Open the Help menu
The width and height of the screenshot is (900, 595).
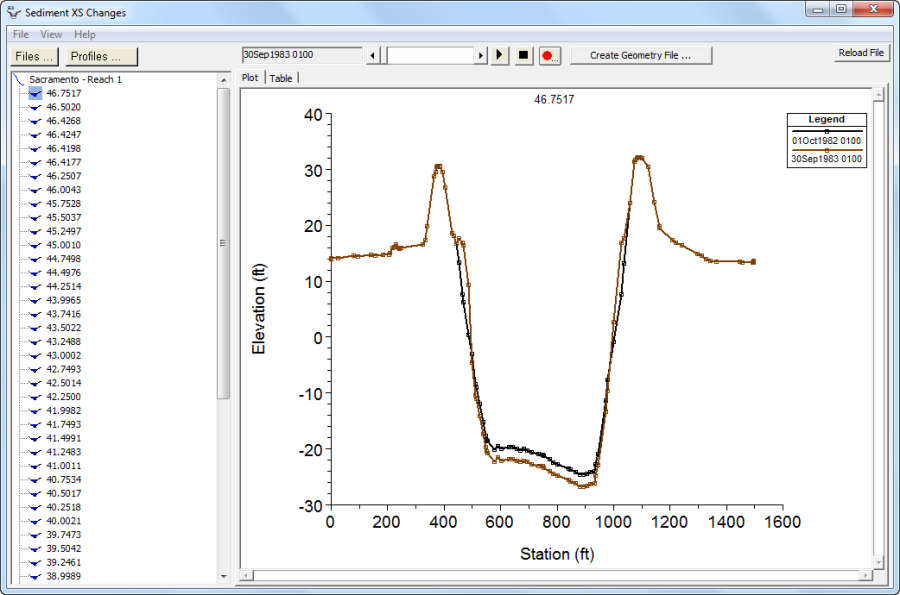point(85,34)
